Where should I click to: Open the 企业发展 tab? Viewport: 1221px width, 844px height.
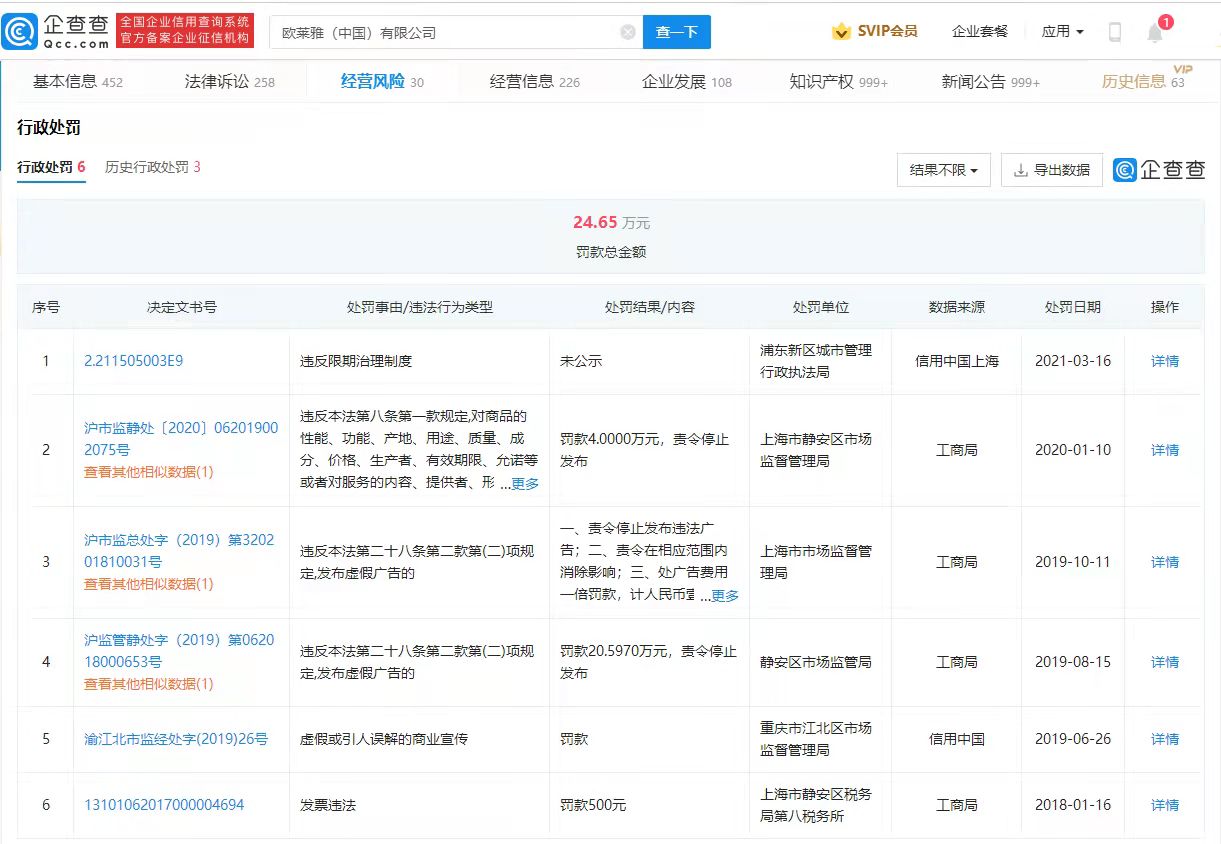coord(687,82)
